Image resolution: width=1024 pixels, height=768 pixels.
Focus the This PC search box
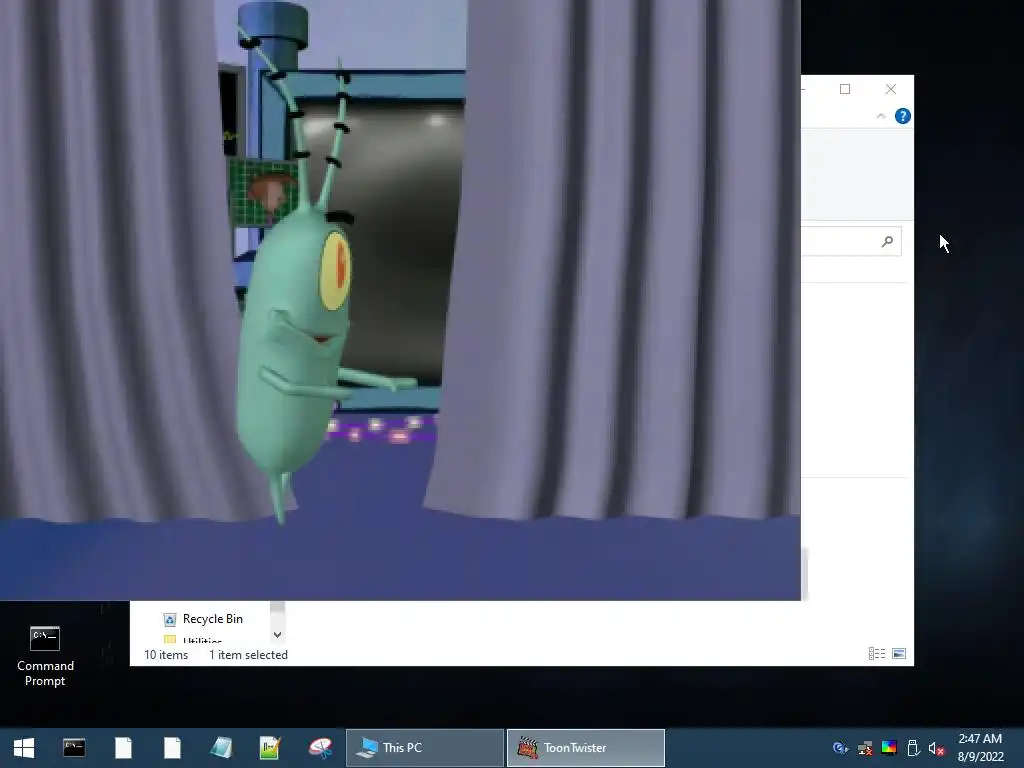pyautogui.click(x=852, y=242)
